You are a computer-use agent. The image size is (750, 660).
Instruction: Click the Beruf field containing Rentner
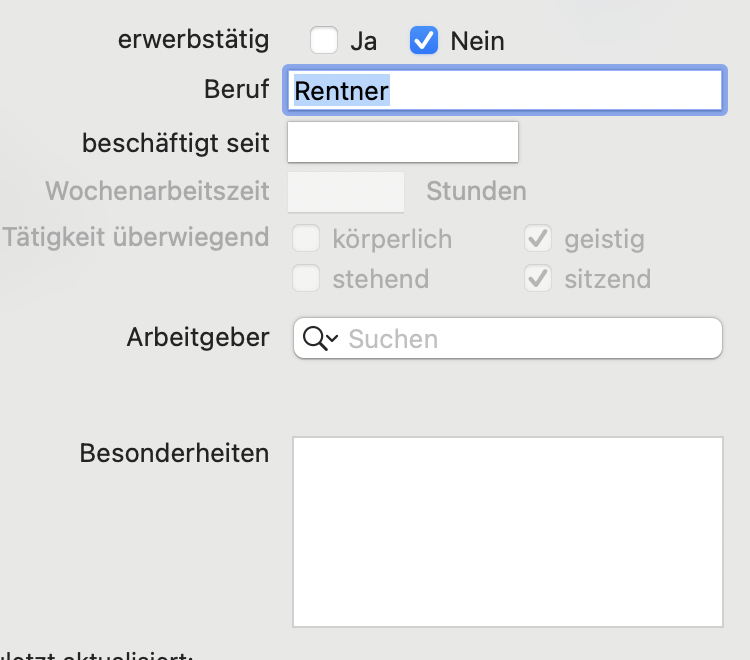pyautogui.click(x=505, y=90)
